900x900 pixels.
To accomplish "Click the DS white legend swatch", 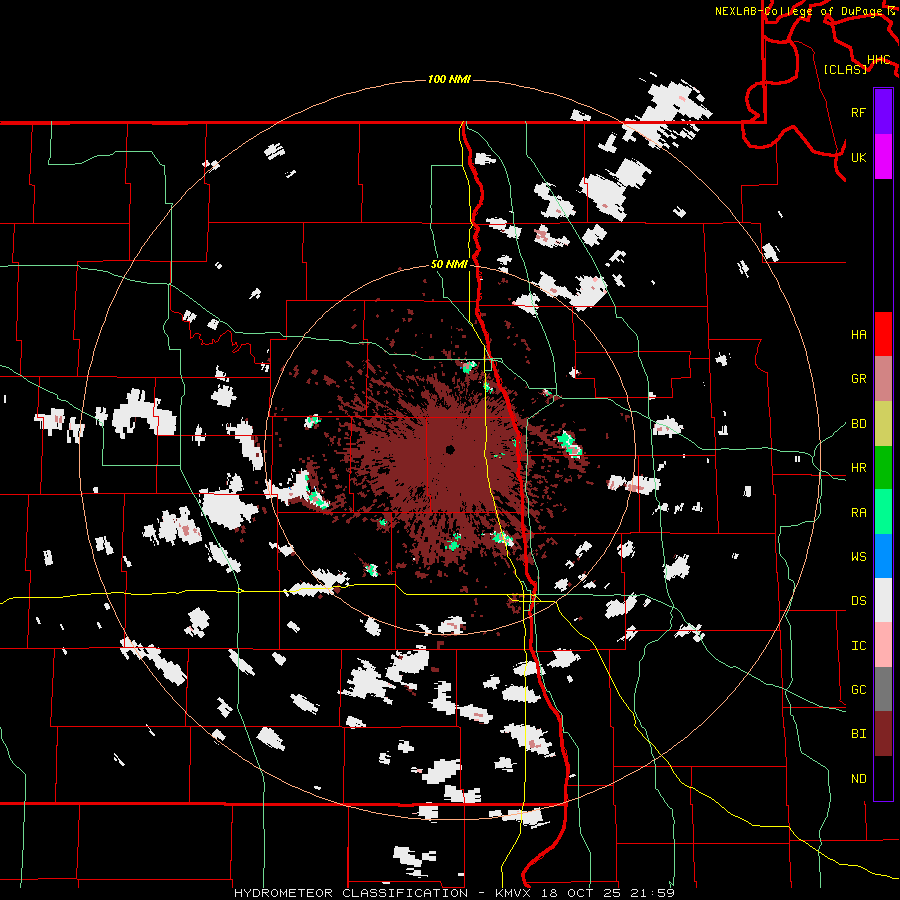I will [883, 600].
